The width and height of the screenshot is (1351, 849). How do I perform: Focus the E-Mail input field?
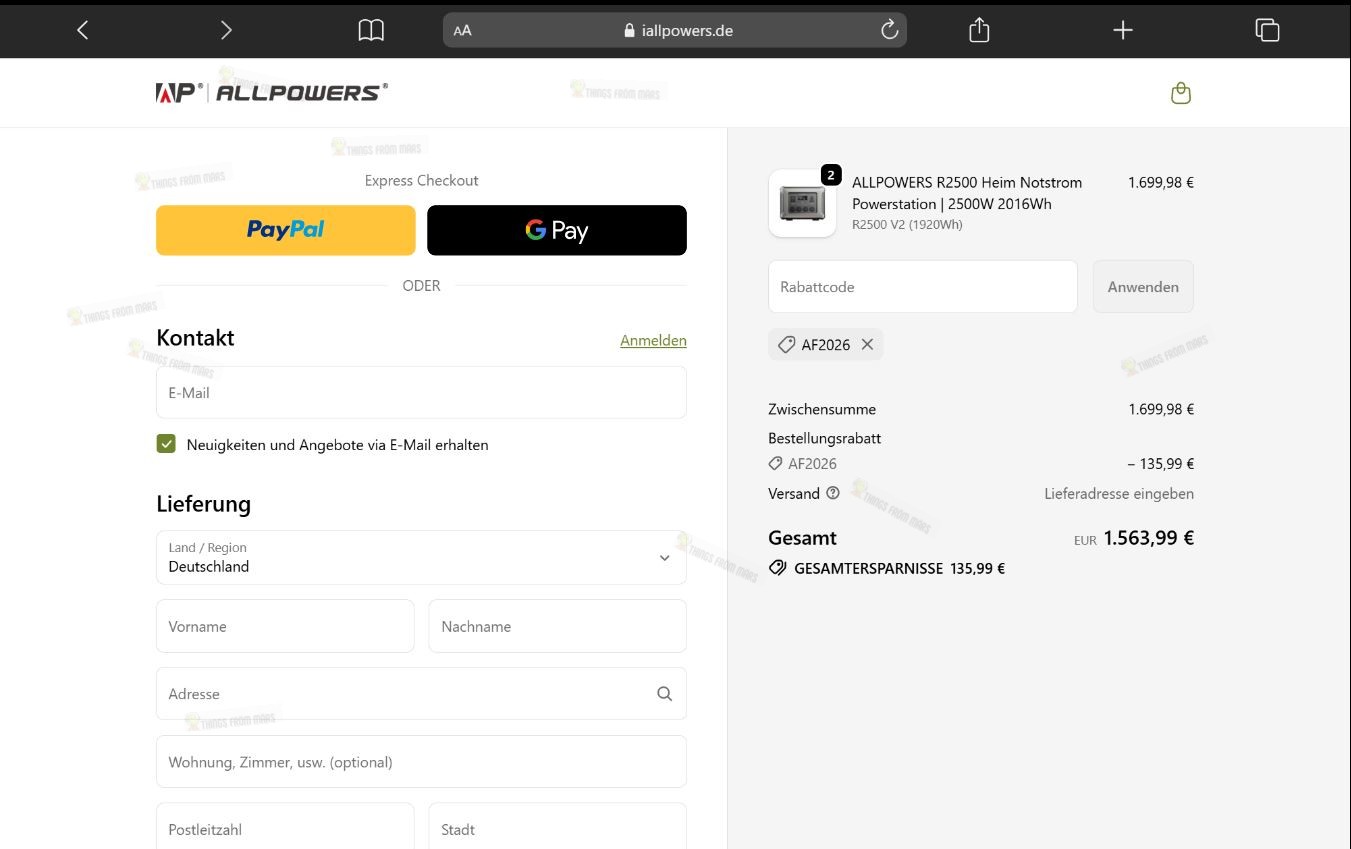tap(421, 392)
